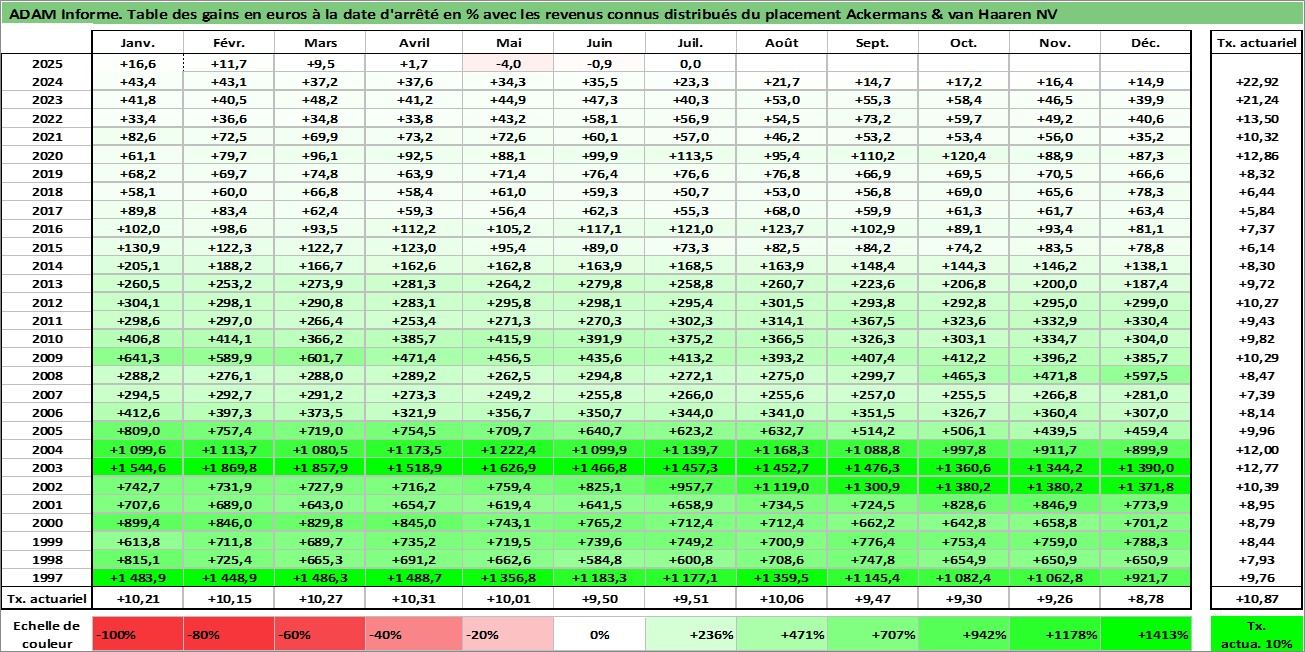Click the 'Mars' column header
Viewport: 1305px width, 652px height.
click(320, 43)
